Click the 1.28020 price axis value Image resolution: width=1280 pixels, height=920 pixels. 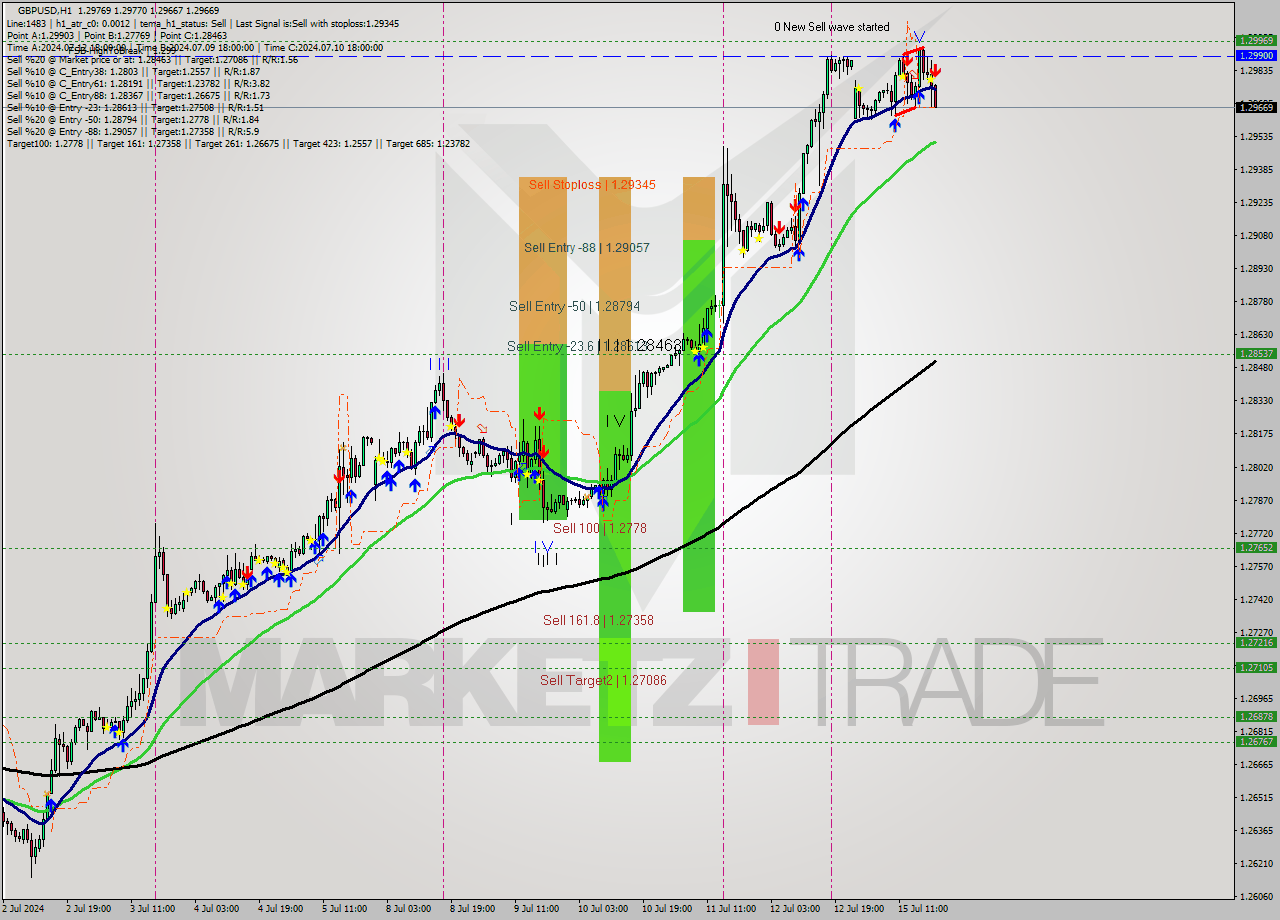(x=1256, y=467)
